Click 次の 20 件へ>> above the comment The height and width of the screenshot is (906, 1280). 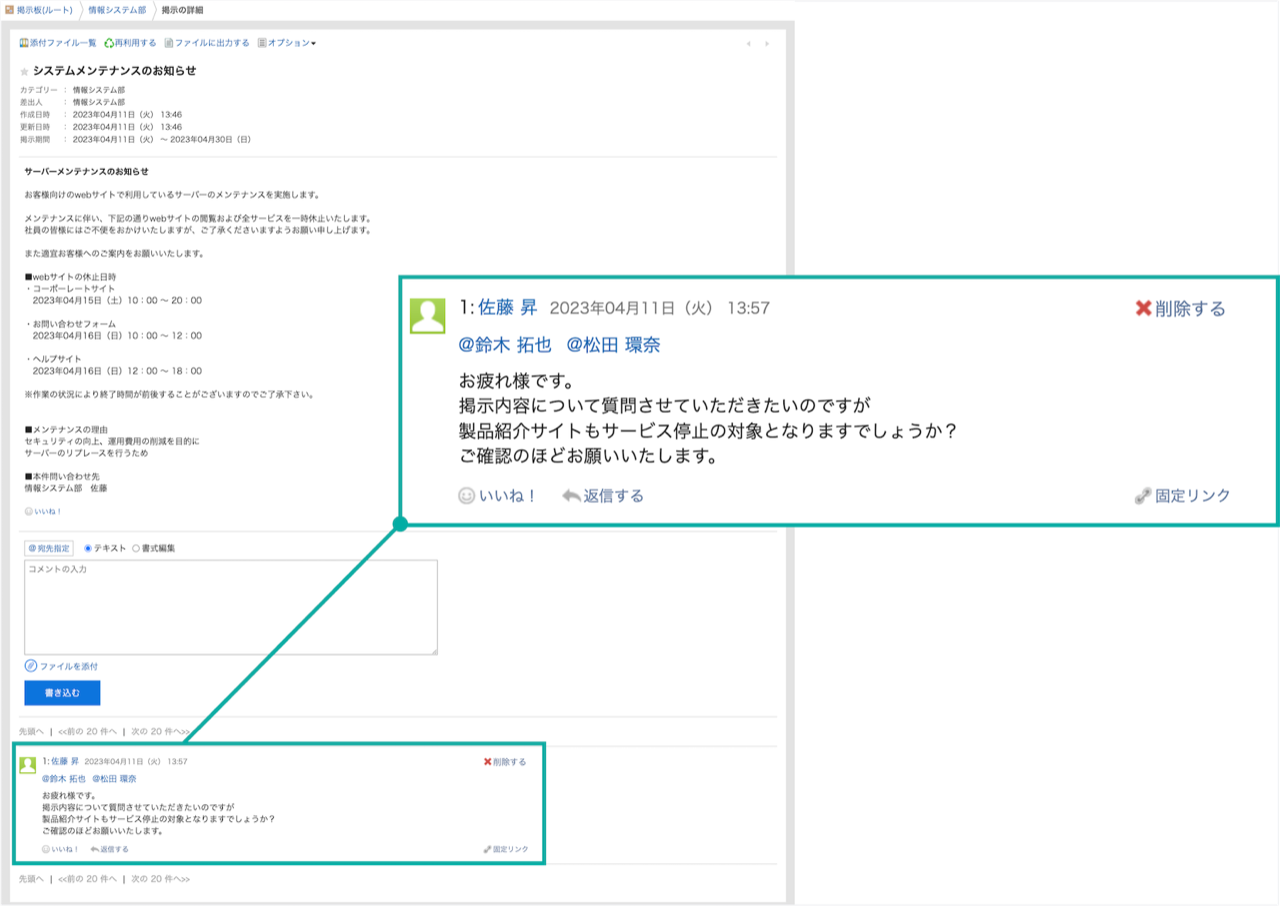click(161, 731)
